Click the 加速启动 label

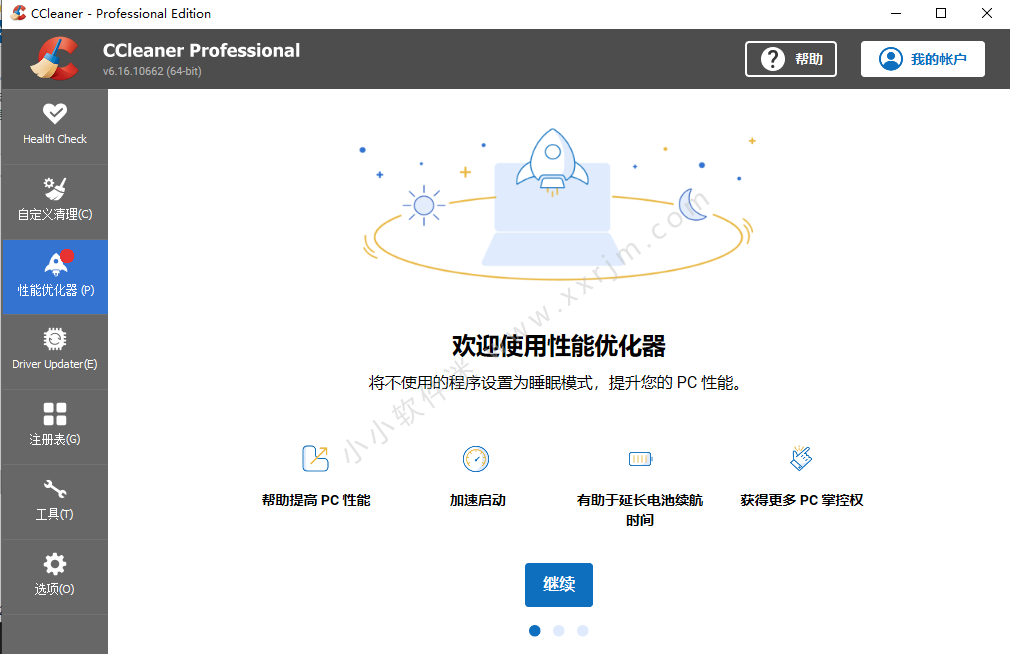click(x=477, y=500)
